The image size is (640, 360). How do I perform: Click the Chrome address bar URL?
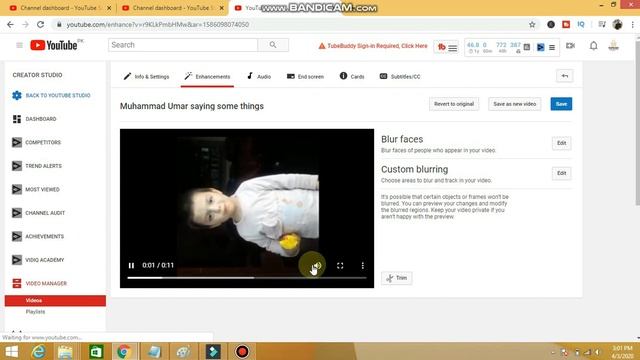point(158,24)
